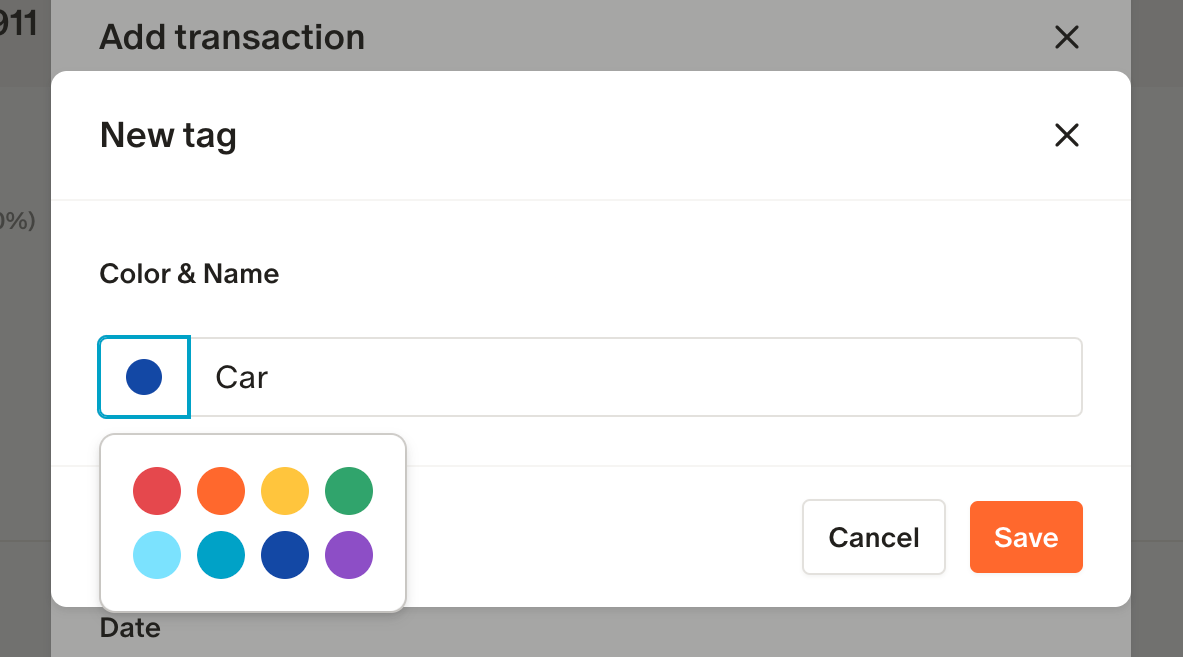This screenshot has width=1183, height=657.
Task: Save the new Car tag
Action: 1026,537
